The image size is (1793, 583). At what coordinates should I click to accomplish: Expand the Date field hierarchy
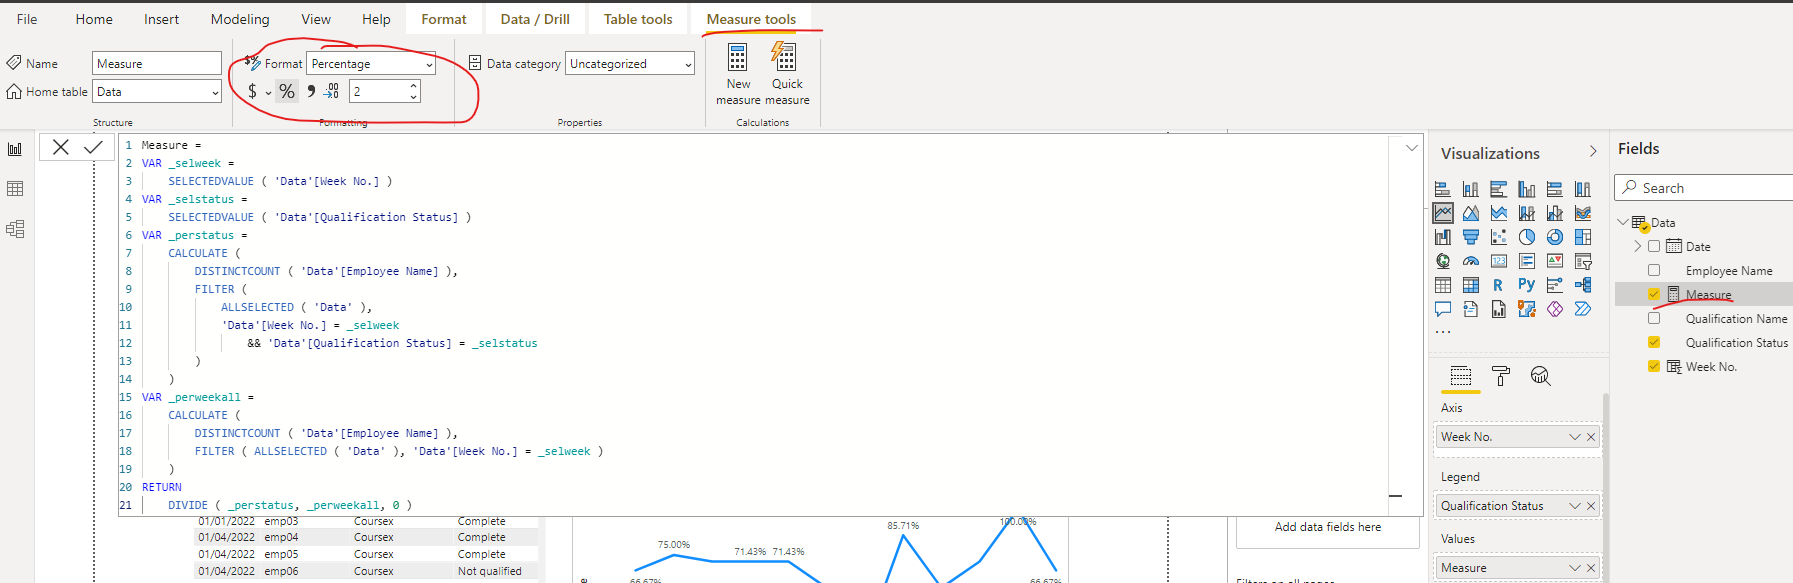[1637, 246]
